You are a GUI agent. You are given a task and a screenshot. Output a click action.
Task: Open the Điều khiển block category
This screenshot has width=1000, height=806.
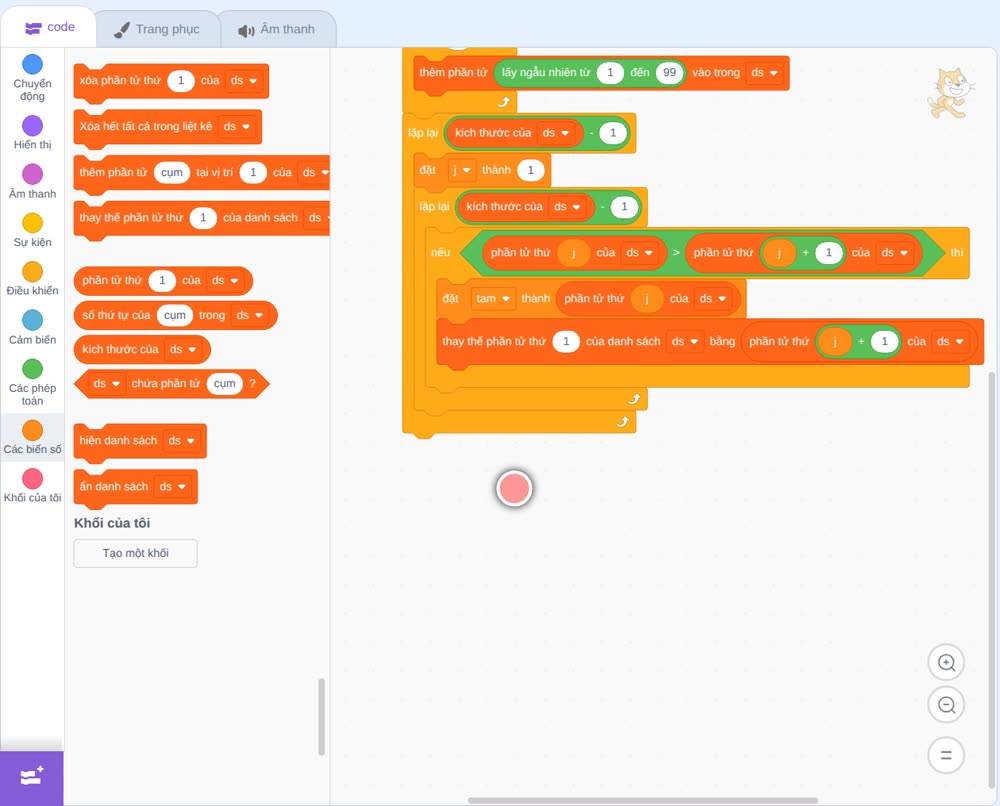pyautogui.click(x=33, y=279)
